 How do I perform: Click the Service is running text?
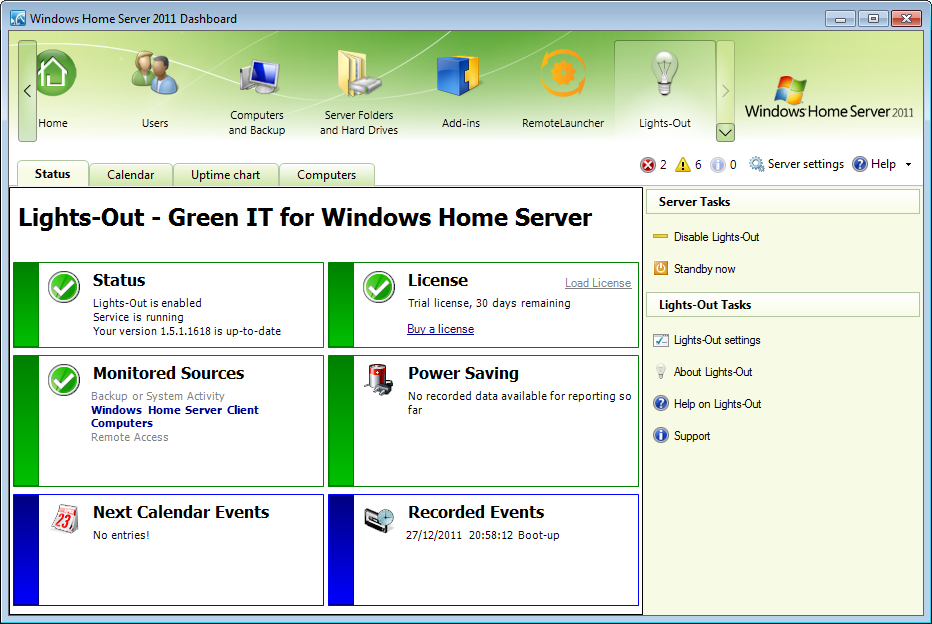138,317
